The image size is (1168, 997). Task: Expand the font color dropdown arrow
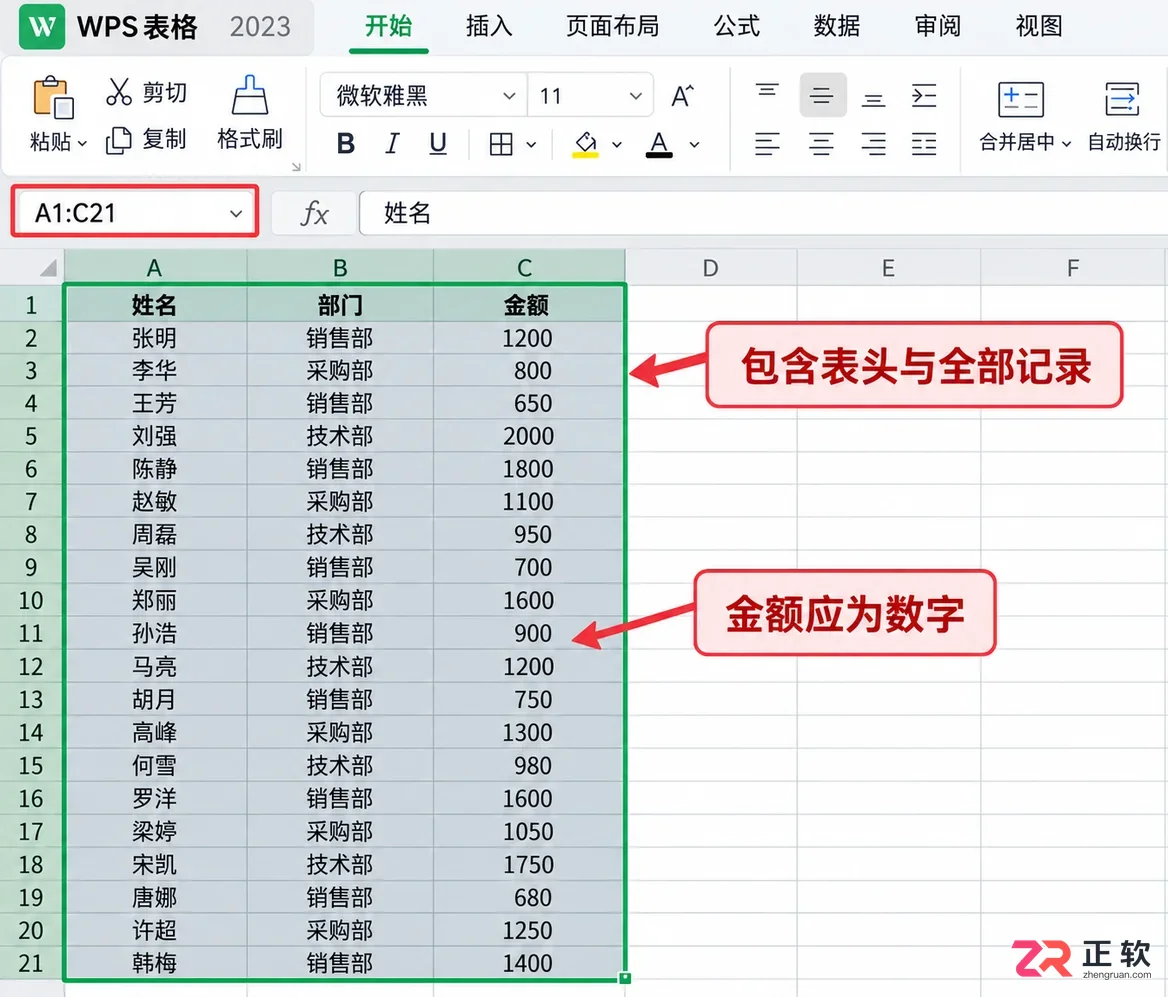click(694, 145)
